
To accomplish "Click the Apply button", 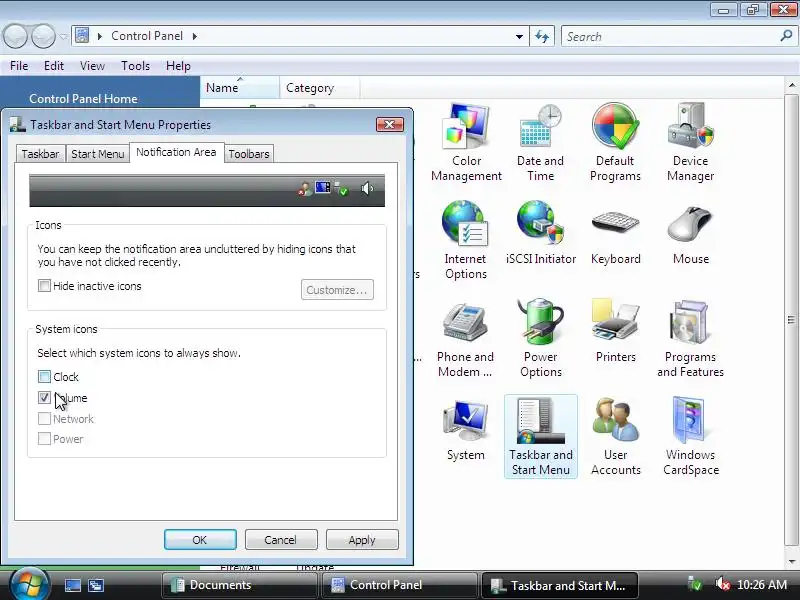I will pyautogui.click(x=362, y=539).
